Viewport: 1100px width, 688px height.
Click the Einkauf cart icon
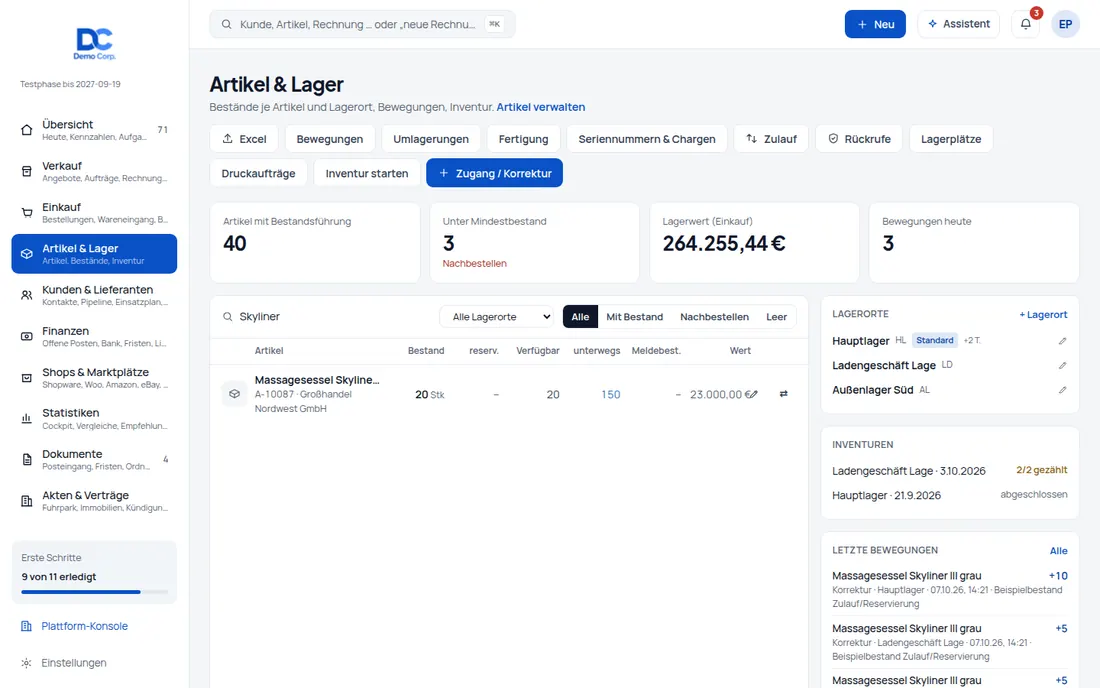coord(27,213)
